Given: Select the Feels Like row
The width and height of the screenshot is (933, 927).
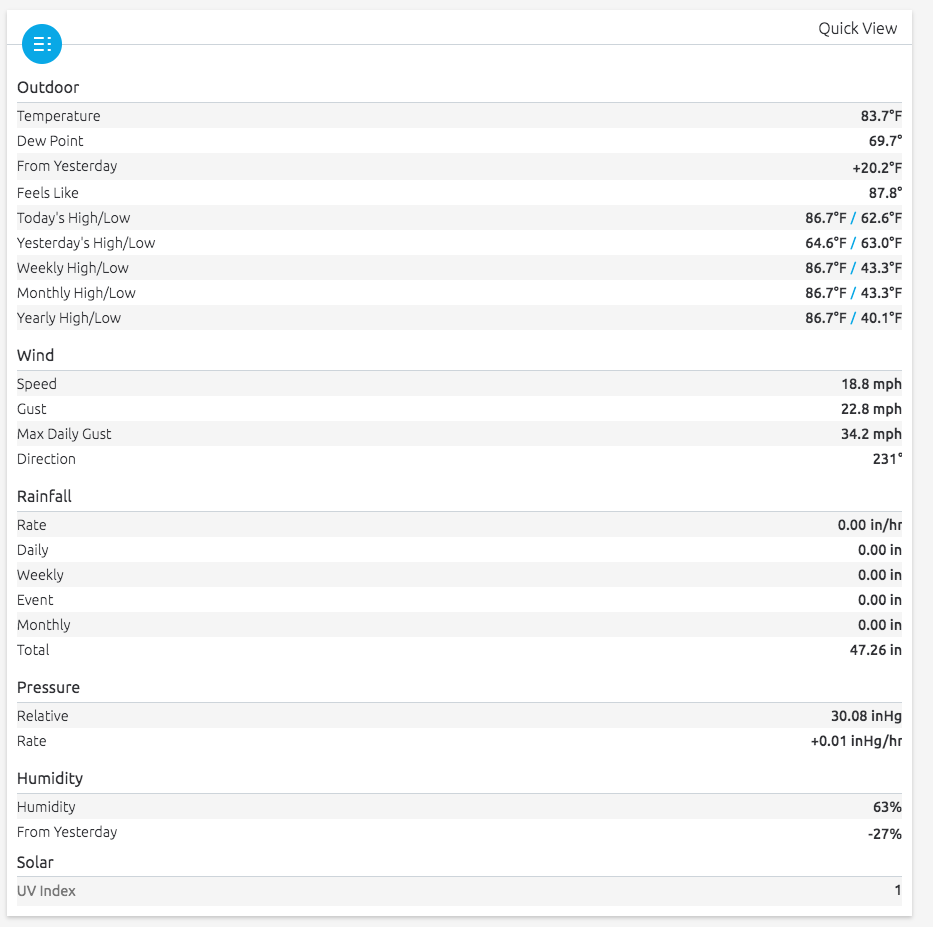Looking at the screenshot, I should (x=459, y=193).
